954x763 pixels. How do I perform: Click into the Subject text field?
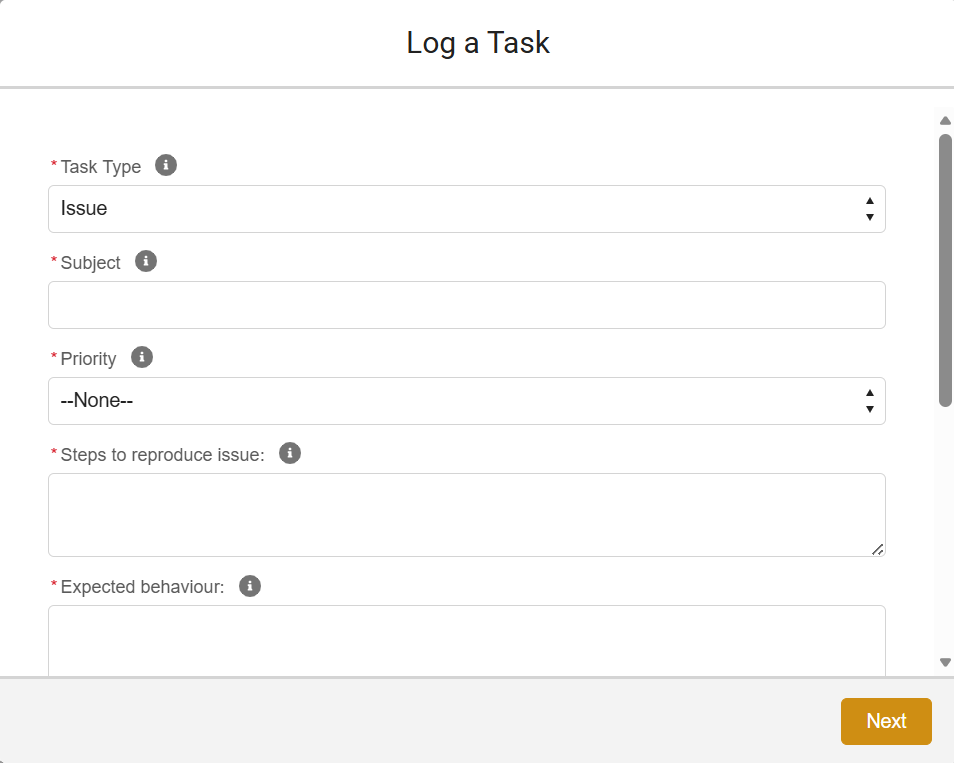(x=466, y=305)
